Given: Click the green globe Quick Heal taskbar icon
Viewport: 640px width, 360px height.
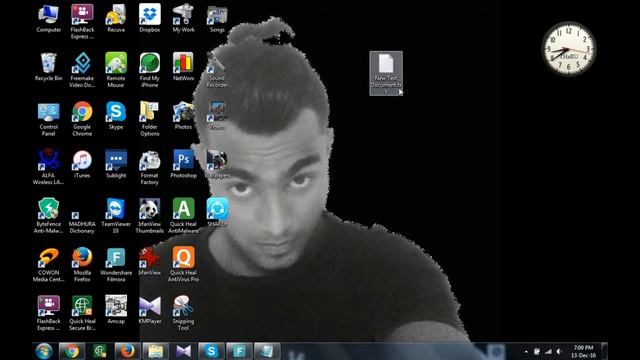Looking at the screenshot, I should click(100, 351).
